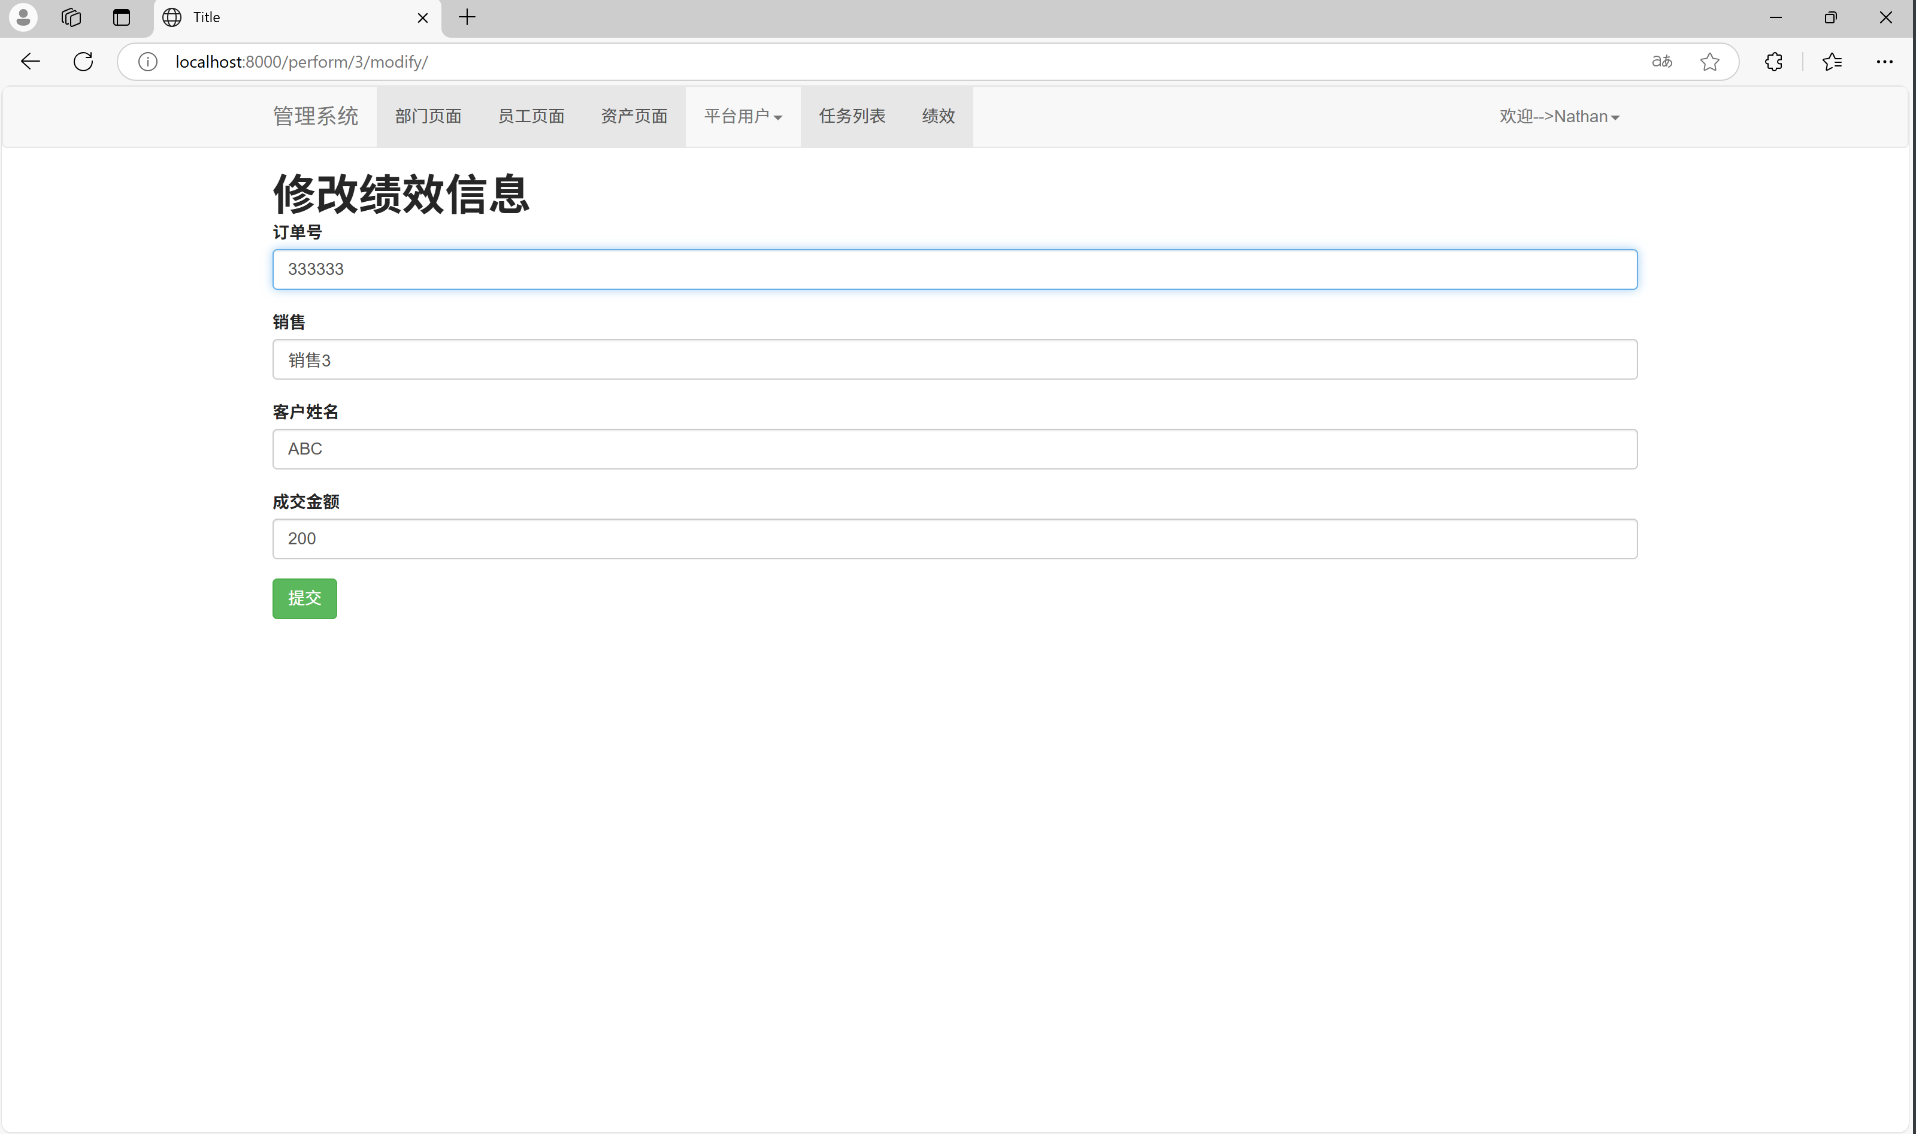The image size is (1916, 1134).
Task: Close the Title tab
Action: click(x=422, y=18)
